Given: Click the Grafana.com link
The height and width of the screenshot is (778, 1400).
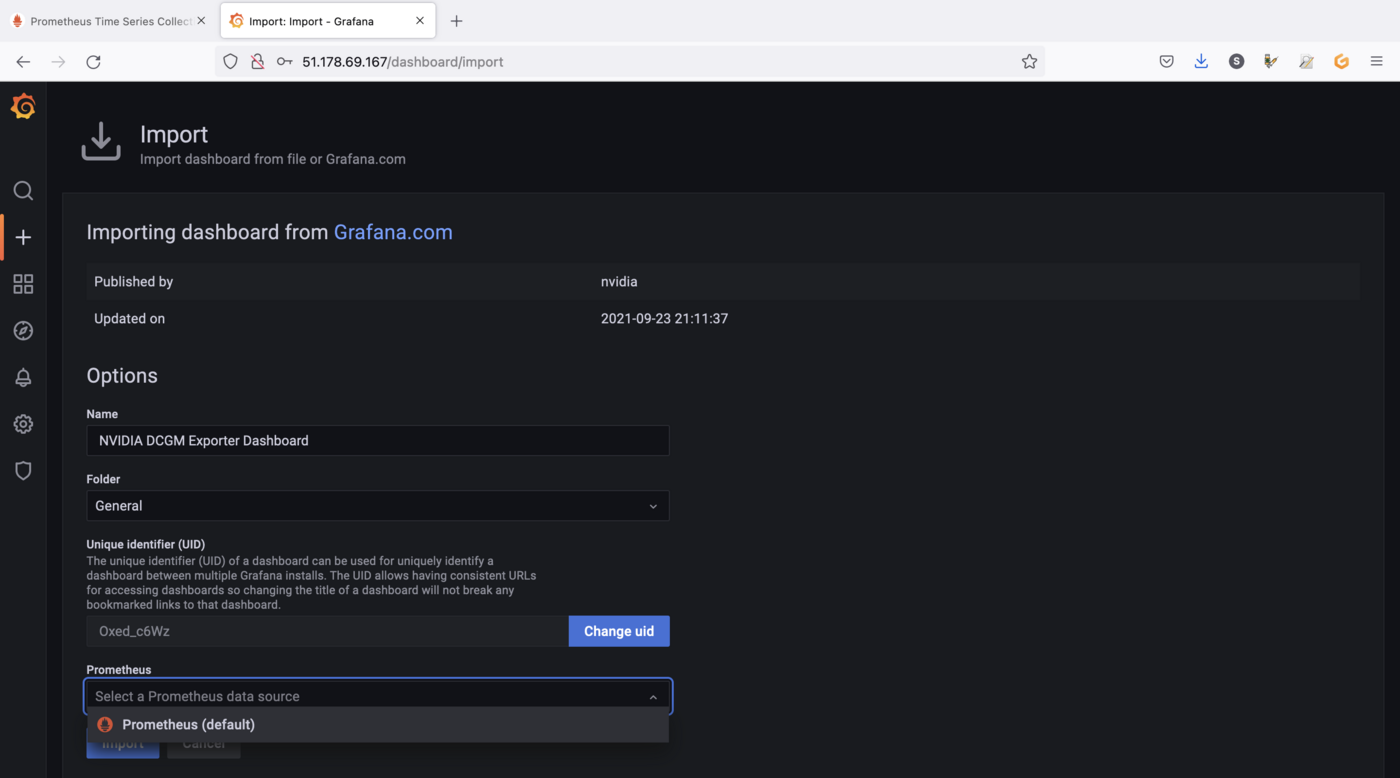Looking at the screenshot, I should [393, 232].
